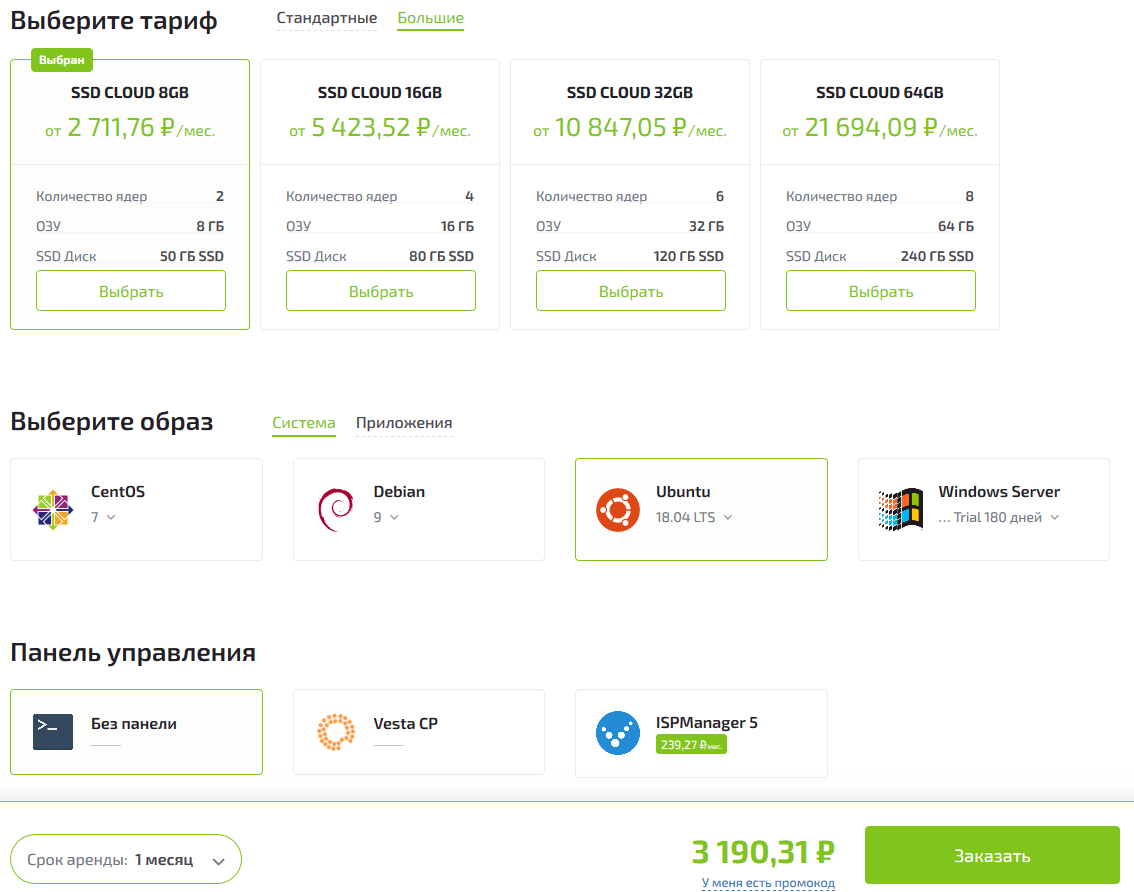Click "Выбрать" on the SSD CLOUD 16GB plan
The width and height of the screenshot is (1134, 892).
(x=380, y=290)
